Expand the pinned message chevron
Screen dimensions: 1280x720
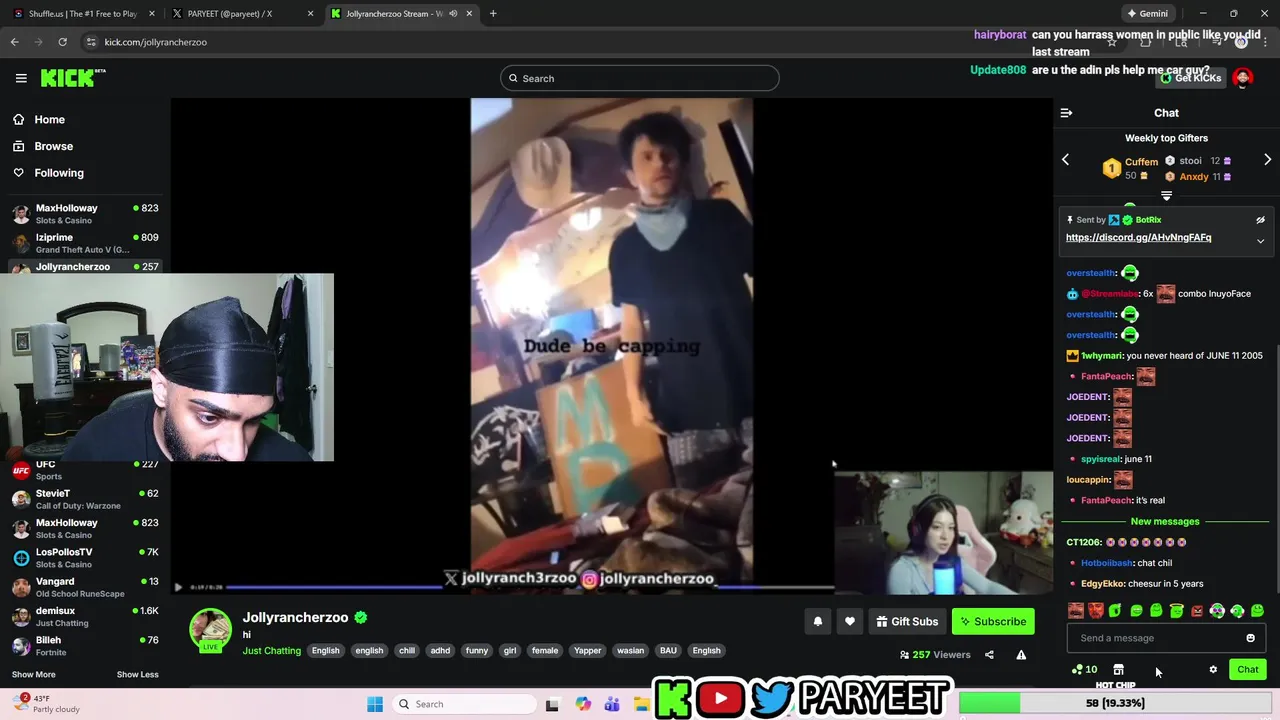[1260, 241]
